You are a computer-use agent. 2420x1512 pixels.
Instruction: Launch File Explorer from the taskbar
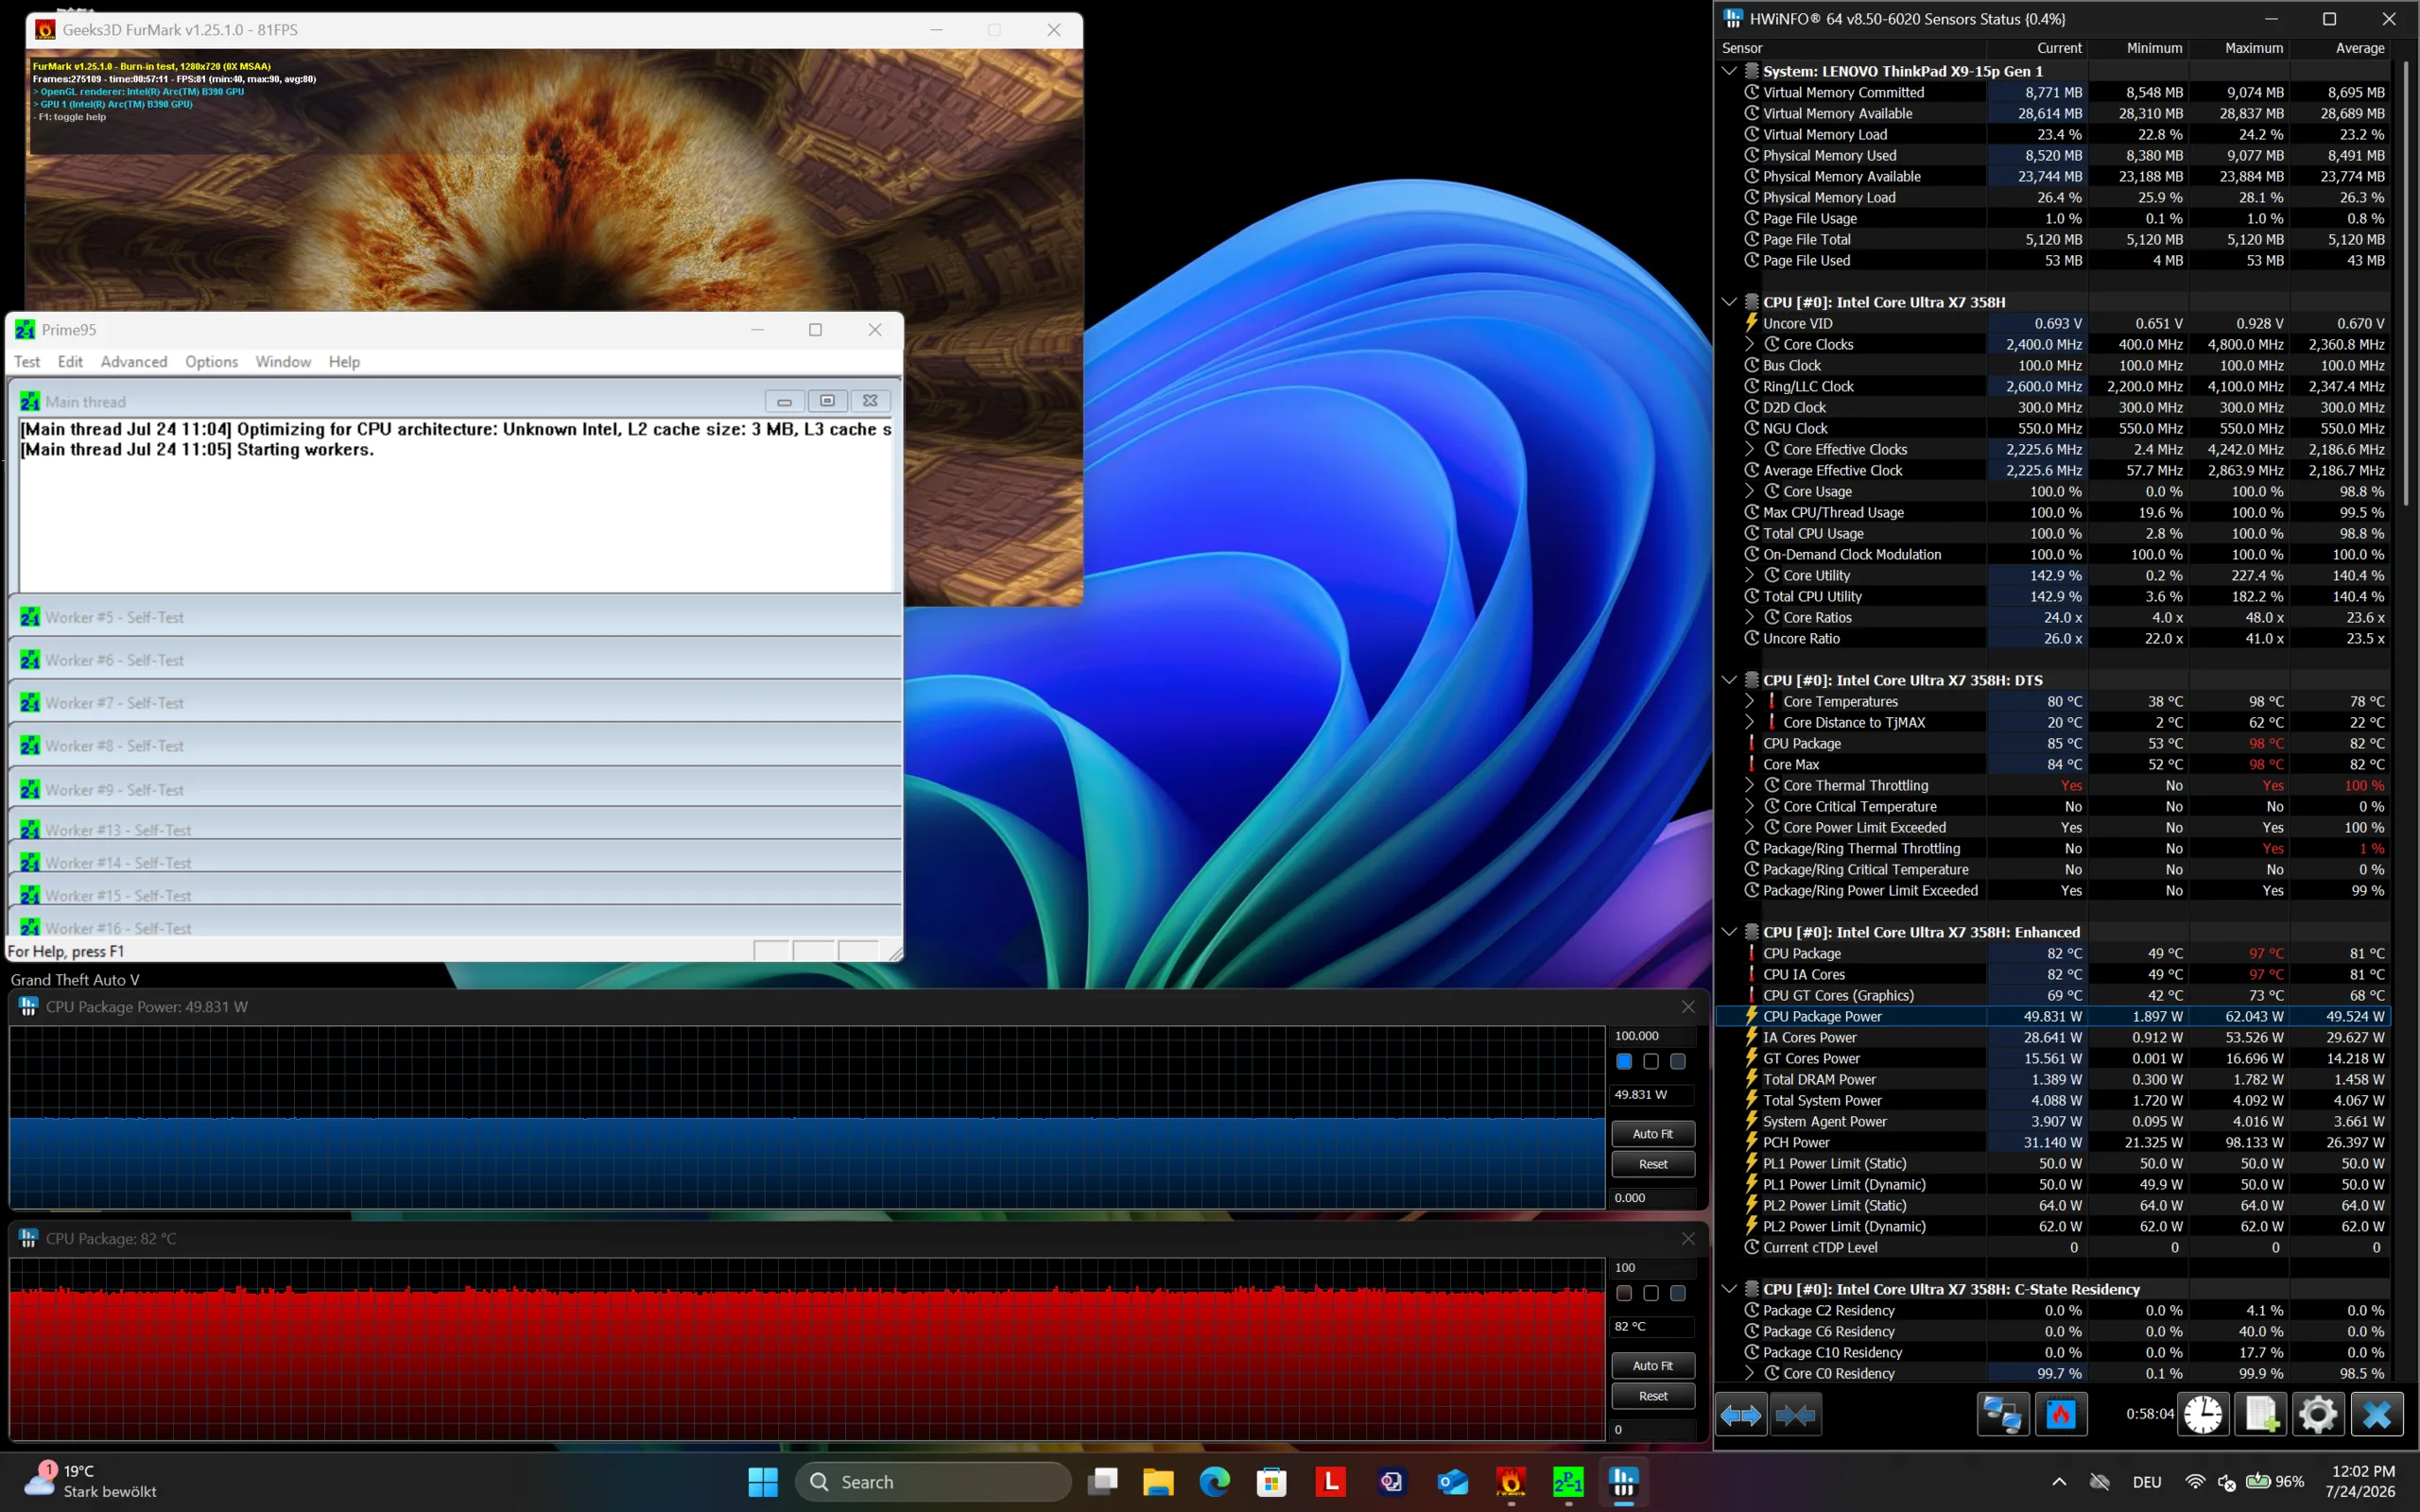coord(1158,1482)
